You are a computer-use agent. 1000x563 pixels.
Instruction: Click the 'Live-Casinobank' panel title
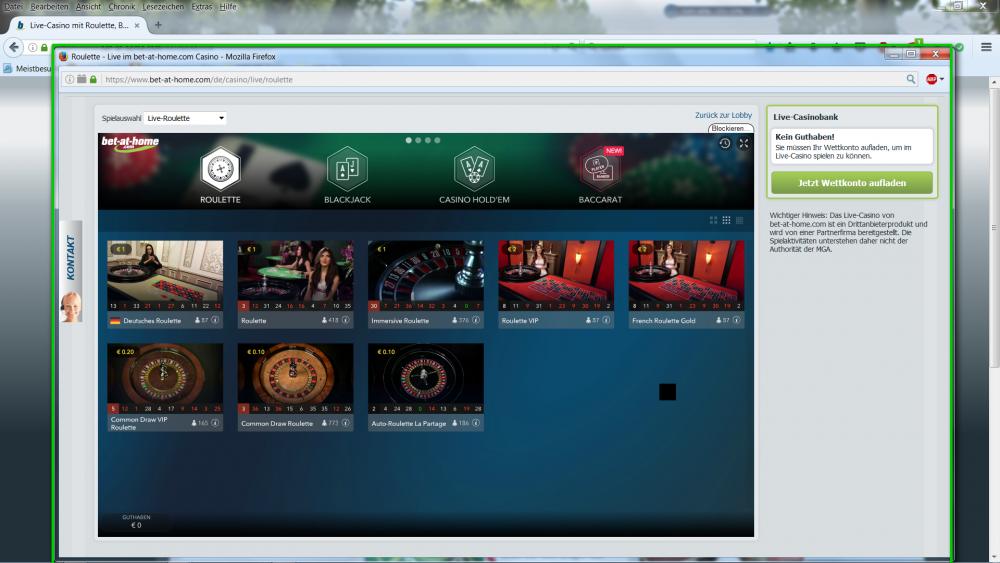(x=805, y=117)
